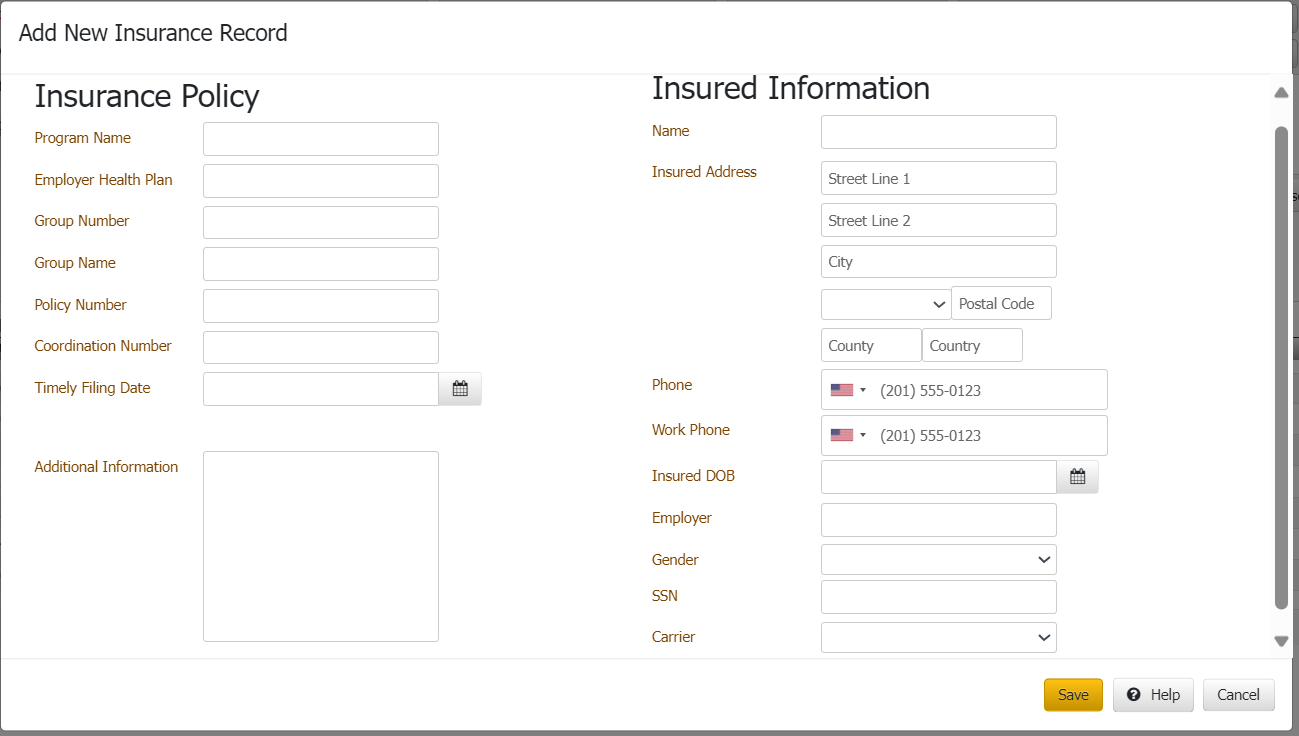The image size is (1299, 736).
Task: Click the Program Name text field
Action: 320,139
